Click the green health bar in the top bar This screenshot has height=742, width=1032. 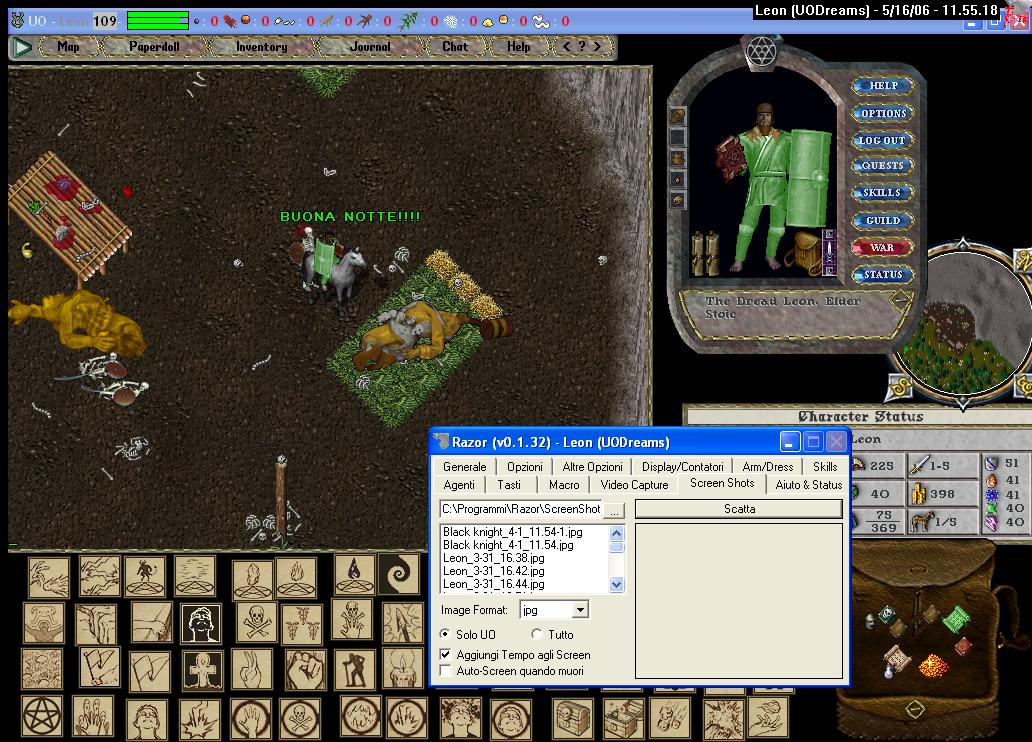[x=157, y=21]
